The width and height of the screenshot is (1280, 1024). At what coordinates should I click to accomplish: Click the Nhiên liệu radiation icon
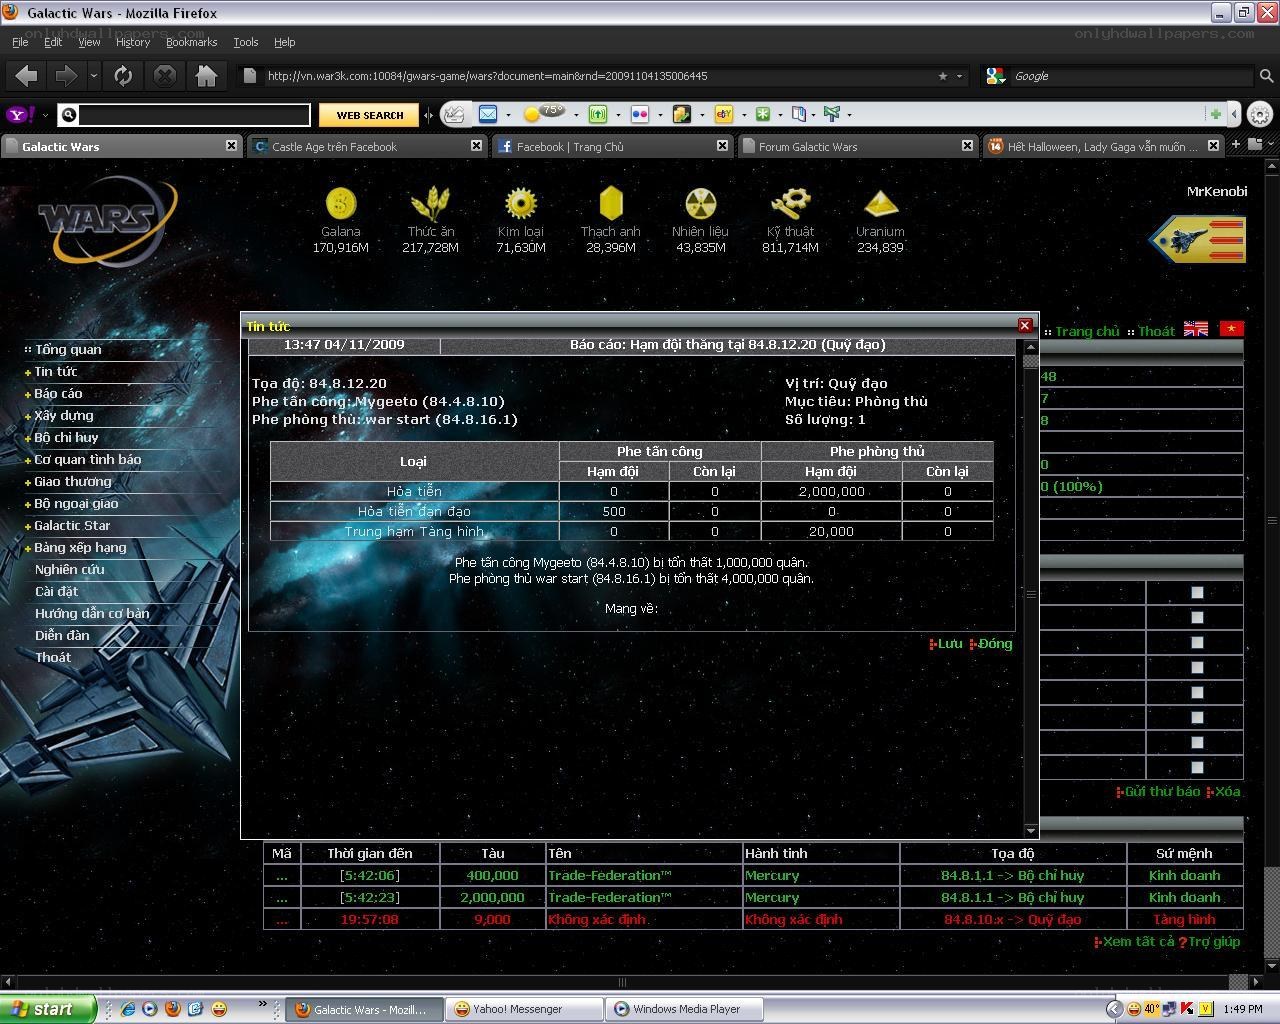click(700, 204)
